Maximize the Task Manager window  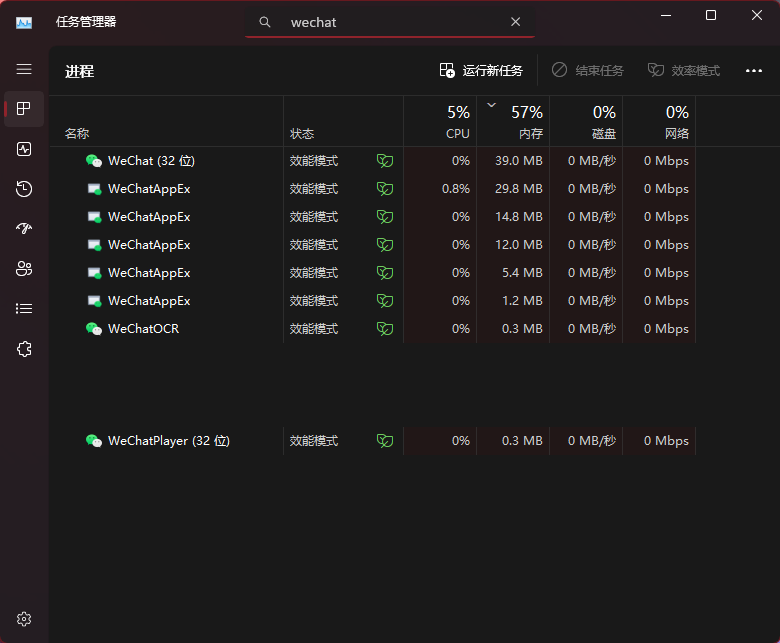(711, 15)
